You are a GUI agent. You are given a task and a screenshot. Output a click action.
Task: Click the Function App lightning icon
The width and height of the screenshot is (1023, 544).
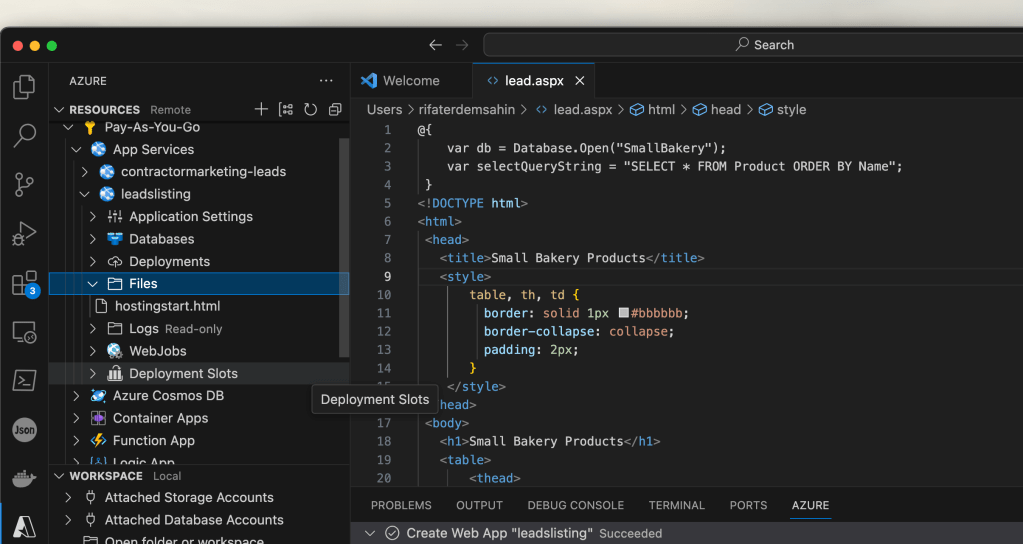click(x=99, y=440)
